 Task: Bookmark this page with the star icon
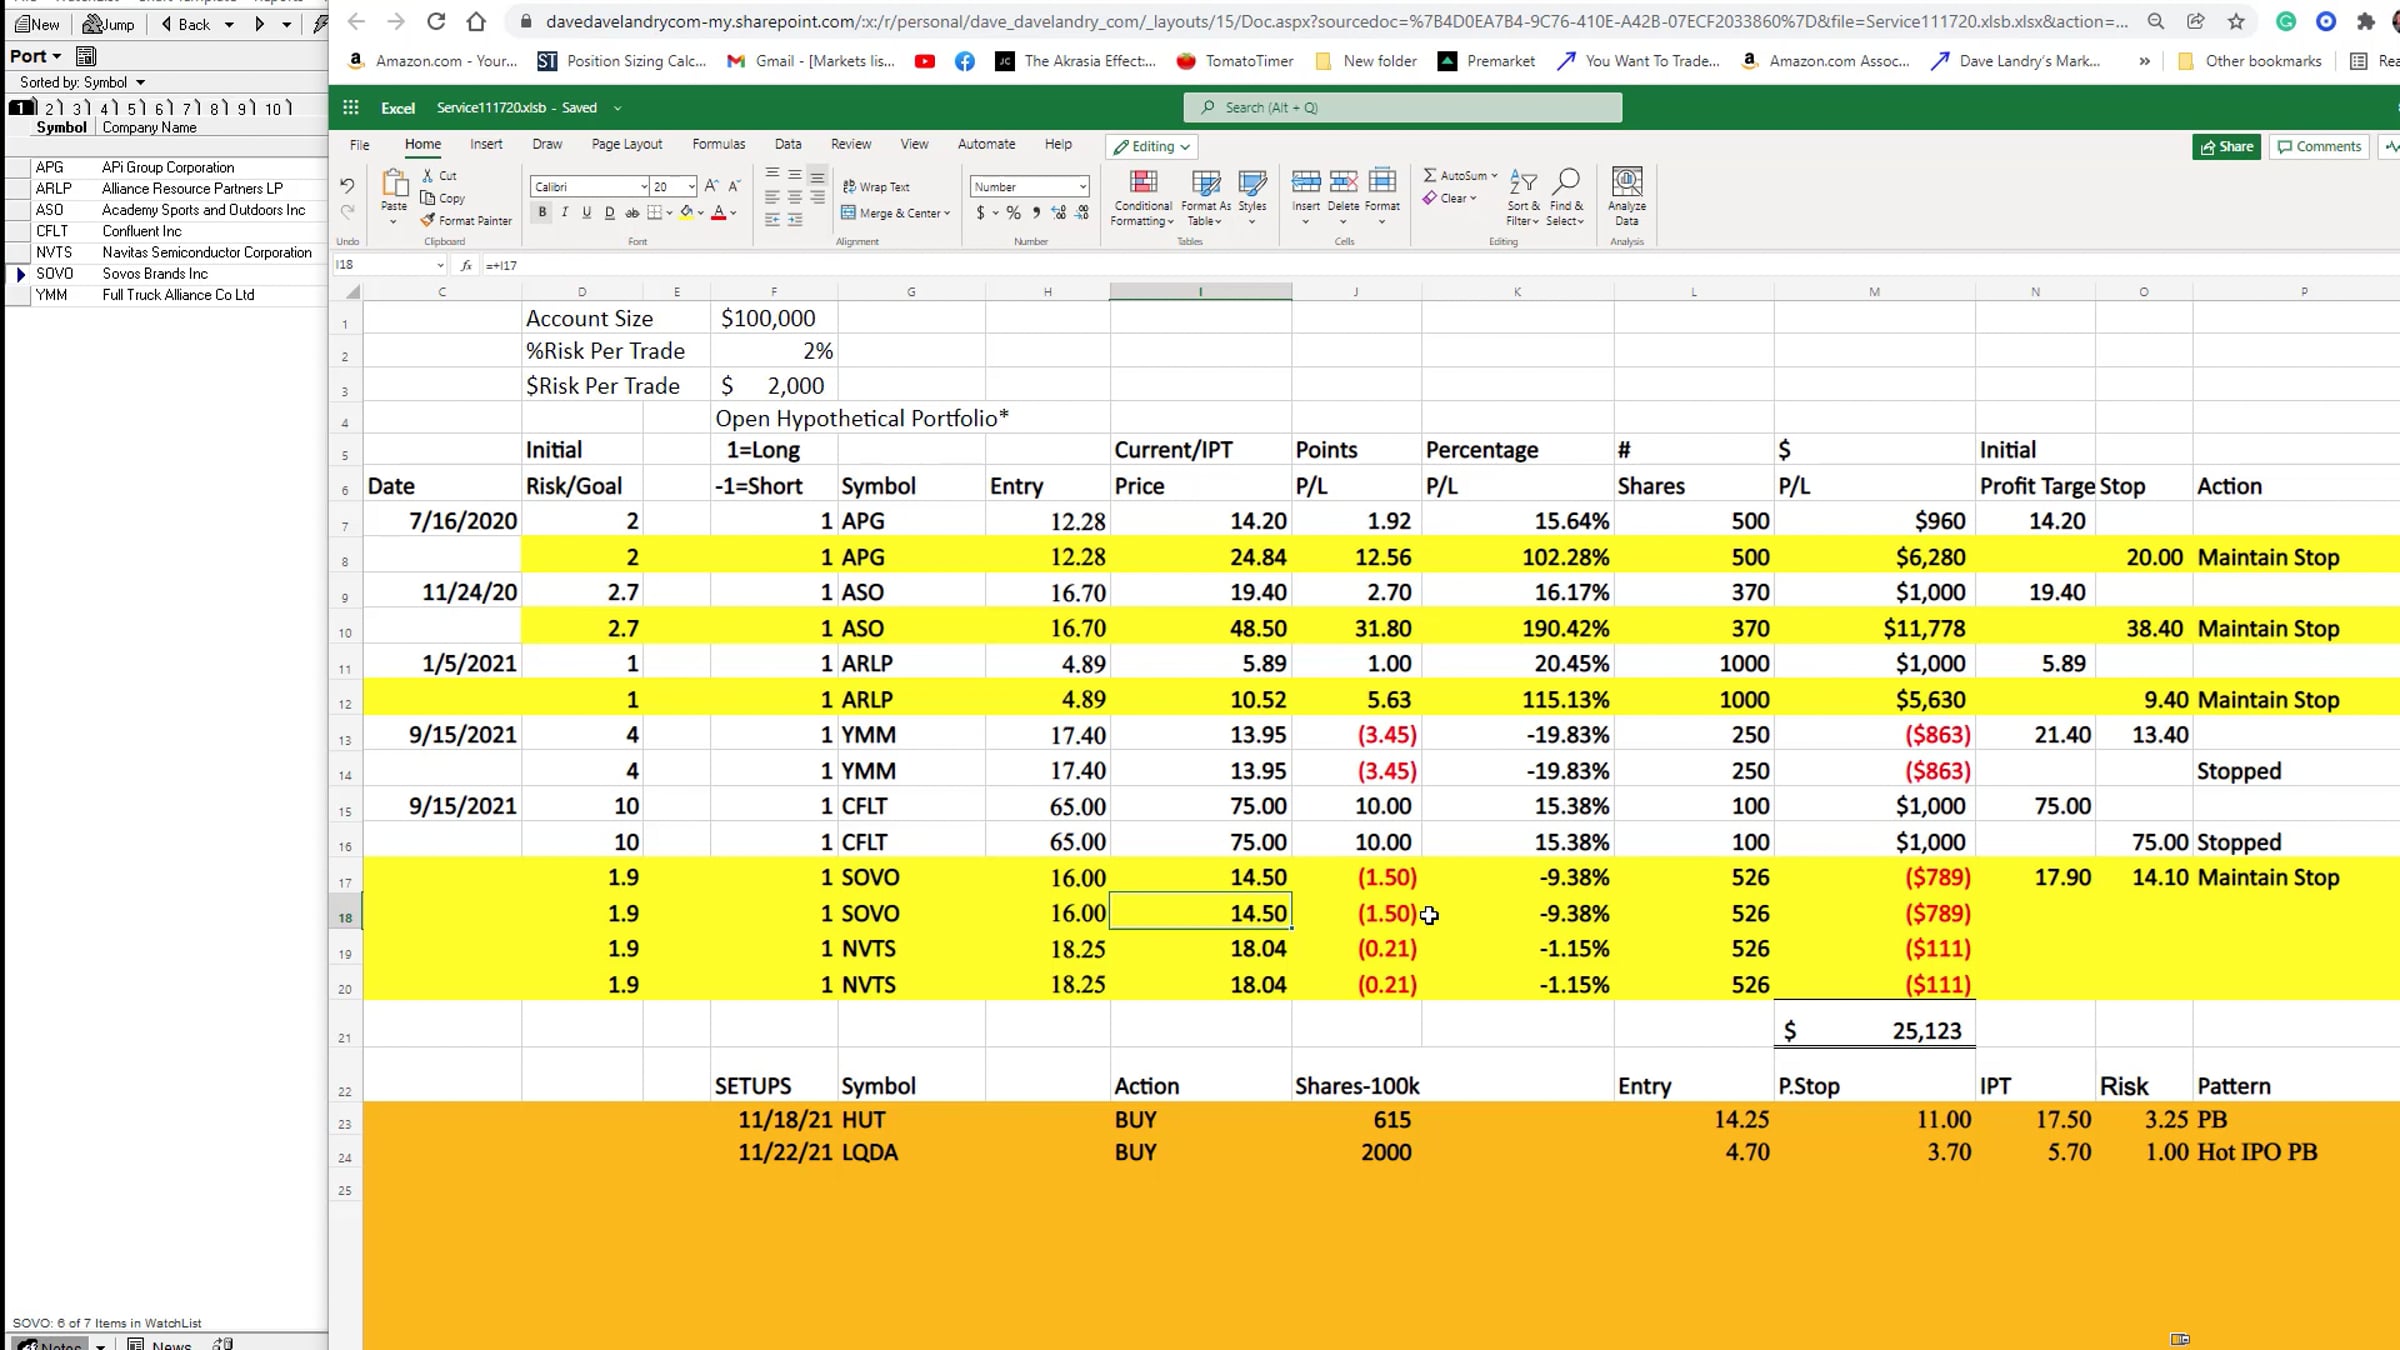(x=2236, y=21)
